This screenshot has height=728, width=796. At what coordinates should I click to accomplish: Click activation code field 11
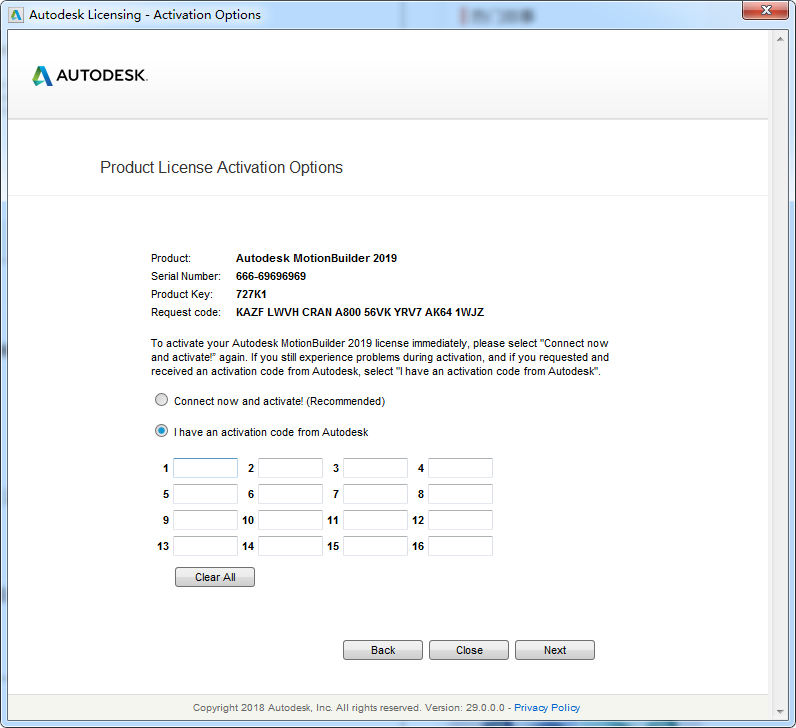(x=376, y=520)
